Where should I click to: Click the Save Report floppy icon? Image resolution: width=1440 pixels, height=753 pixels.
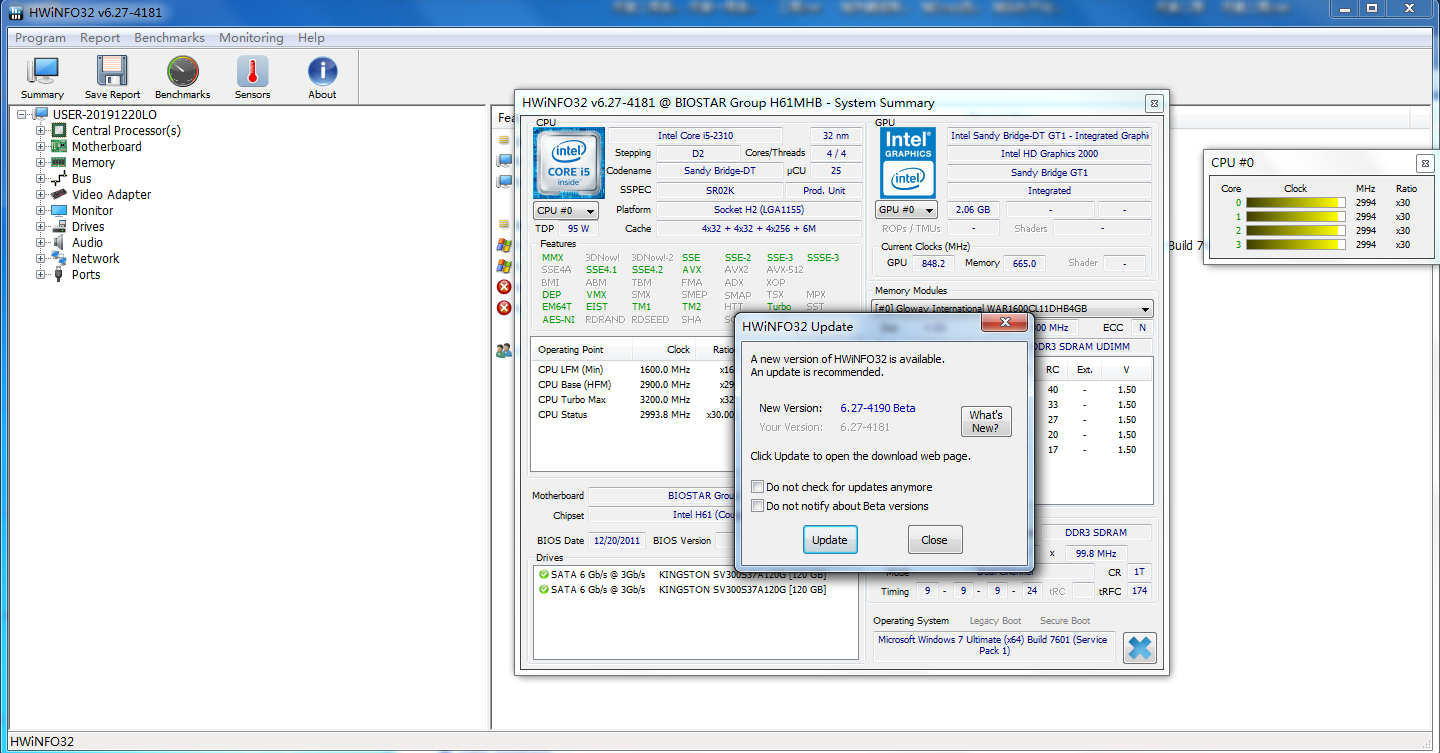click(112, 72)
